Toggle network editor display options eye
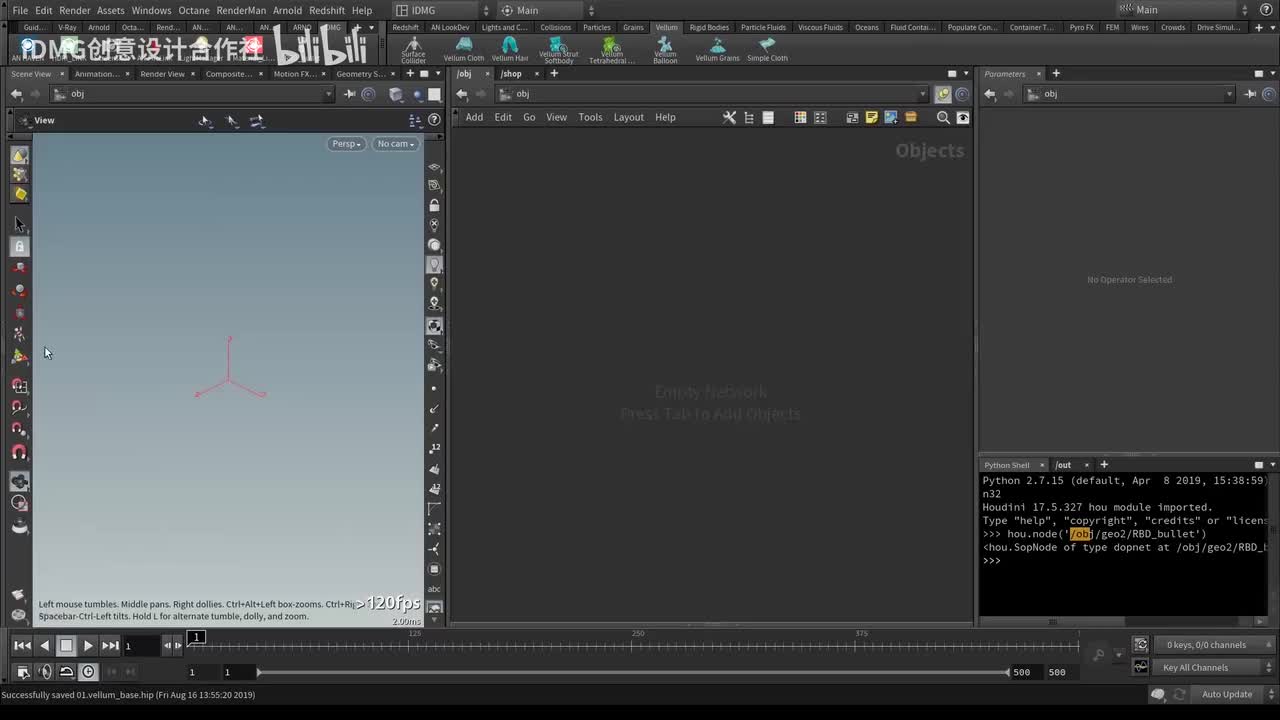The image size is (1280, 720). tap(963, 117)
